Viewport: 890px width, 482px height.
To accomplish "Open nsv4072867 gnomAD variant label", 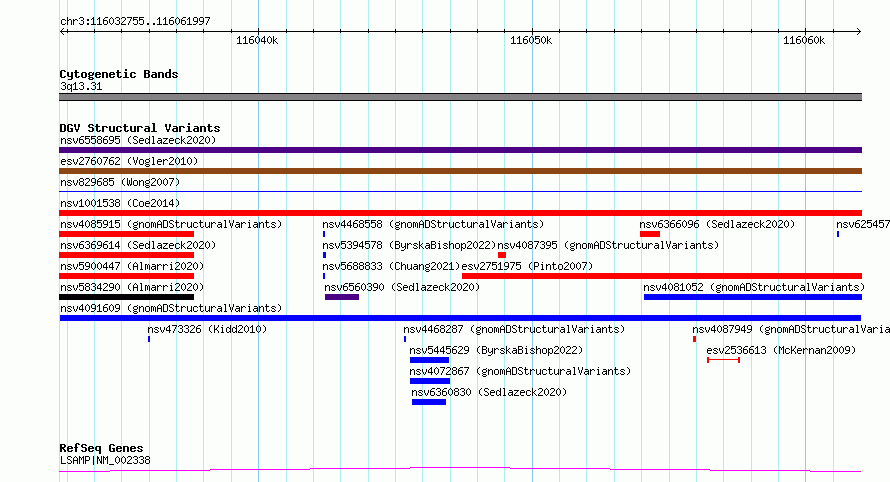I will point(520,371).
